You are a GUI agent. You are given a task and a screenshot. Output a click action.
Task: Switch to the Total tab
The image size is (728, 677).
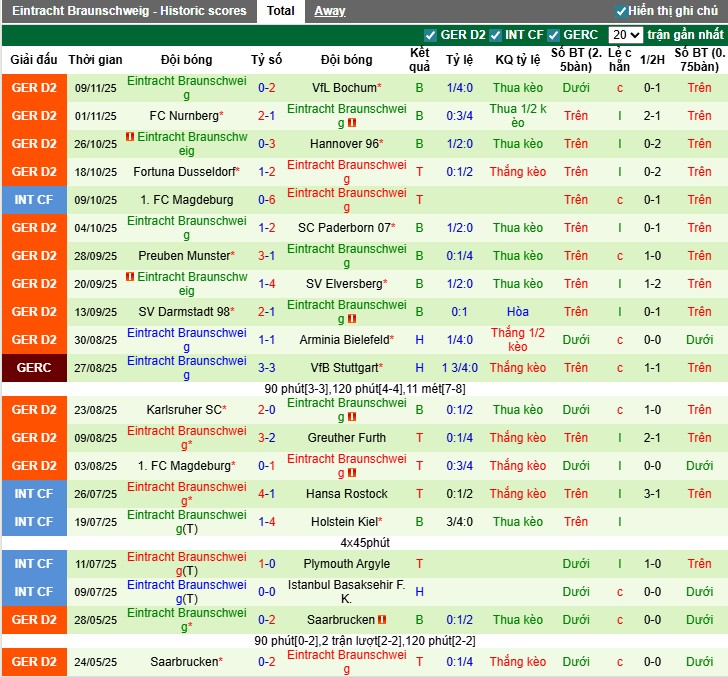coord(280,11)
